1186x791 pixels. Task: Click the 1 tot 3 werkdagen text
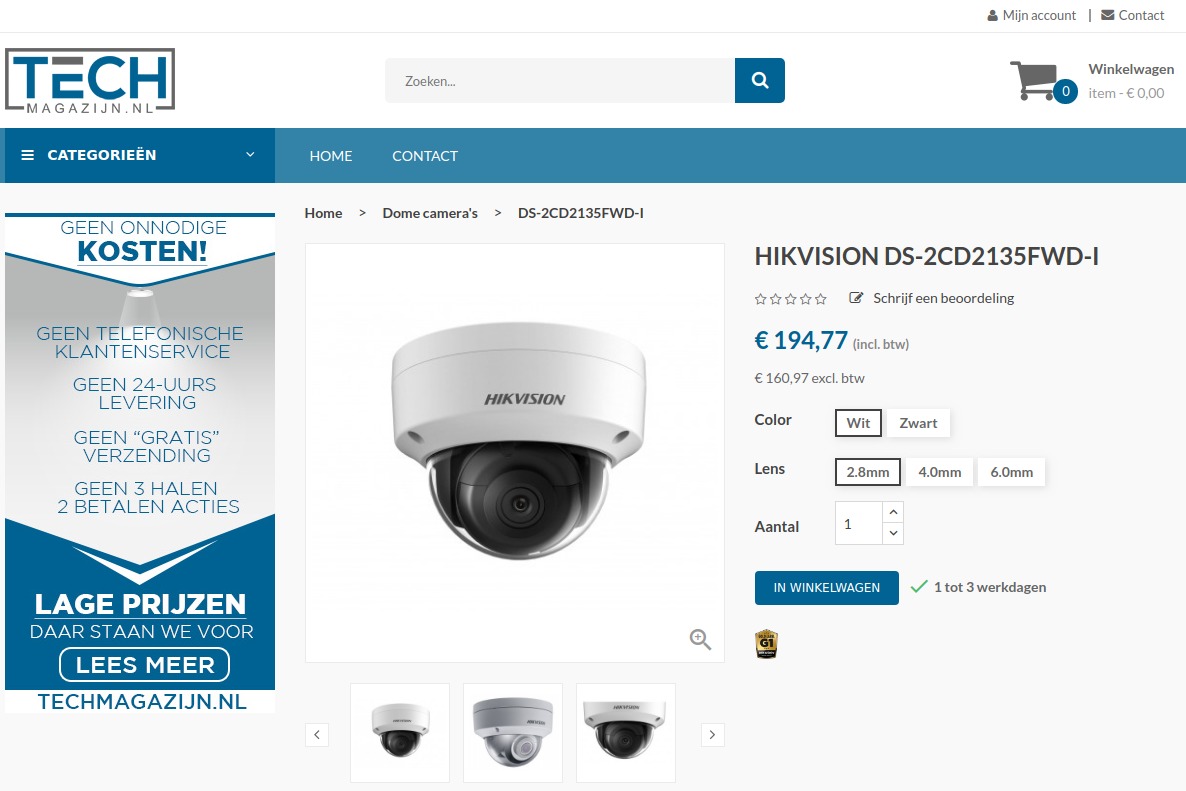pos(989,587)
